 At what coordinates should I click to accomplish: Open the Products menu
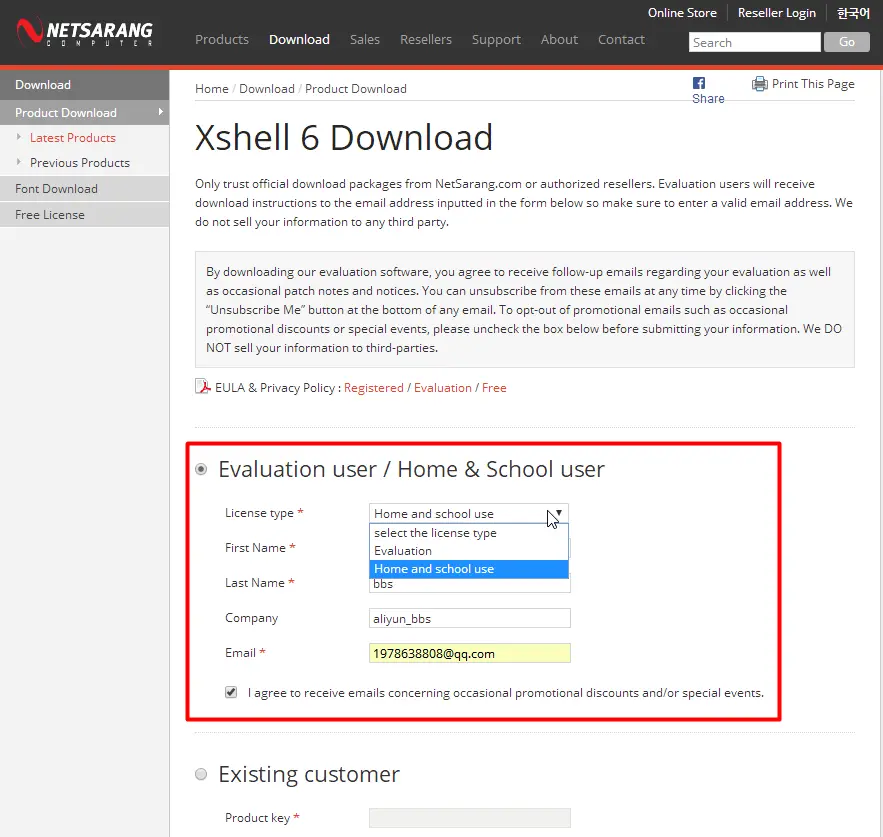point(222,39)
